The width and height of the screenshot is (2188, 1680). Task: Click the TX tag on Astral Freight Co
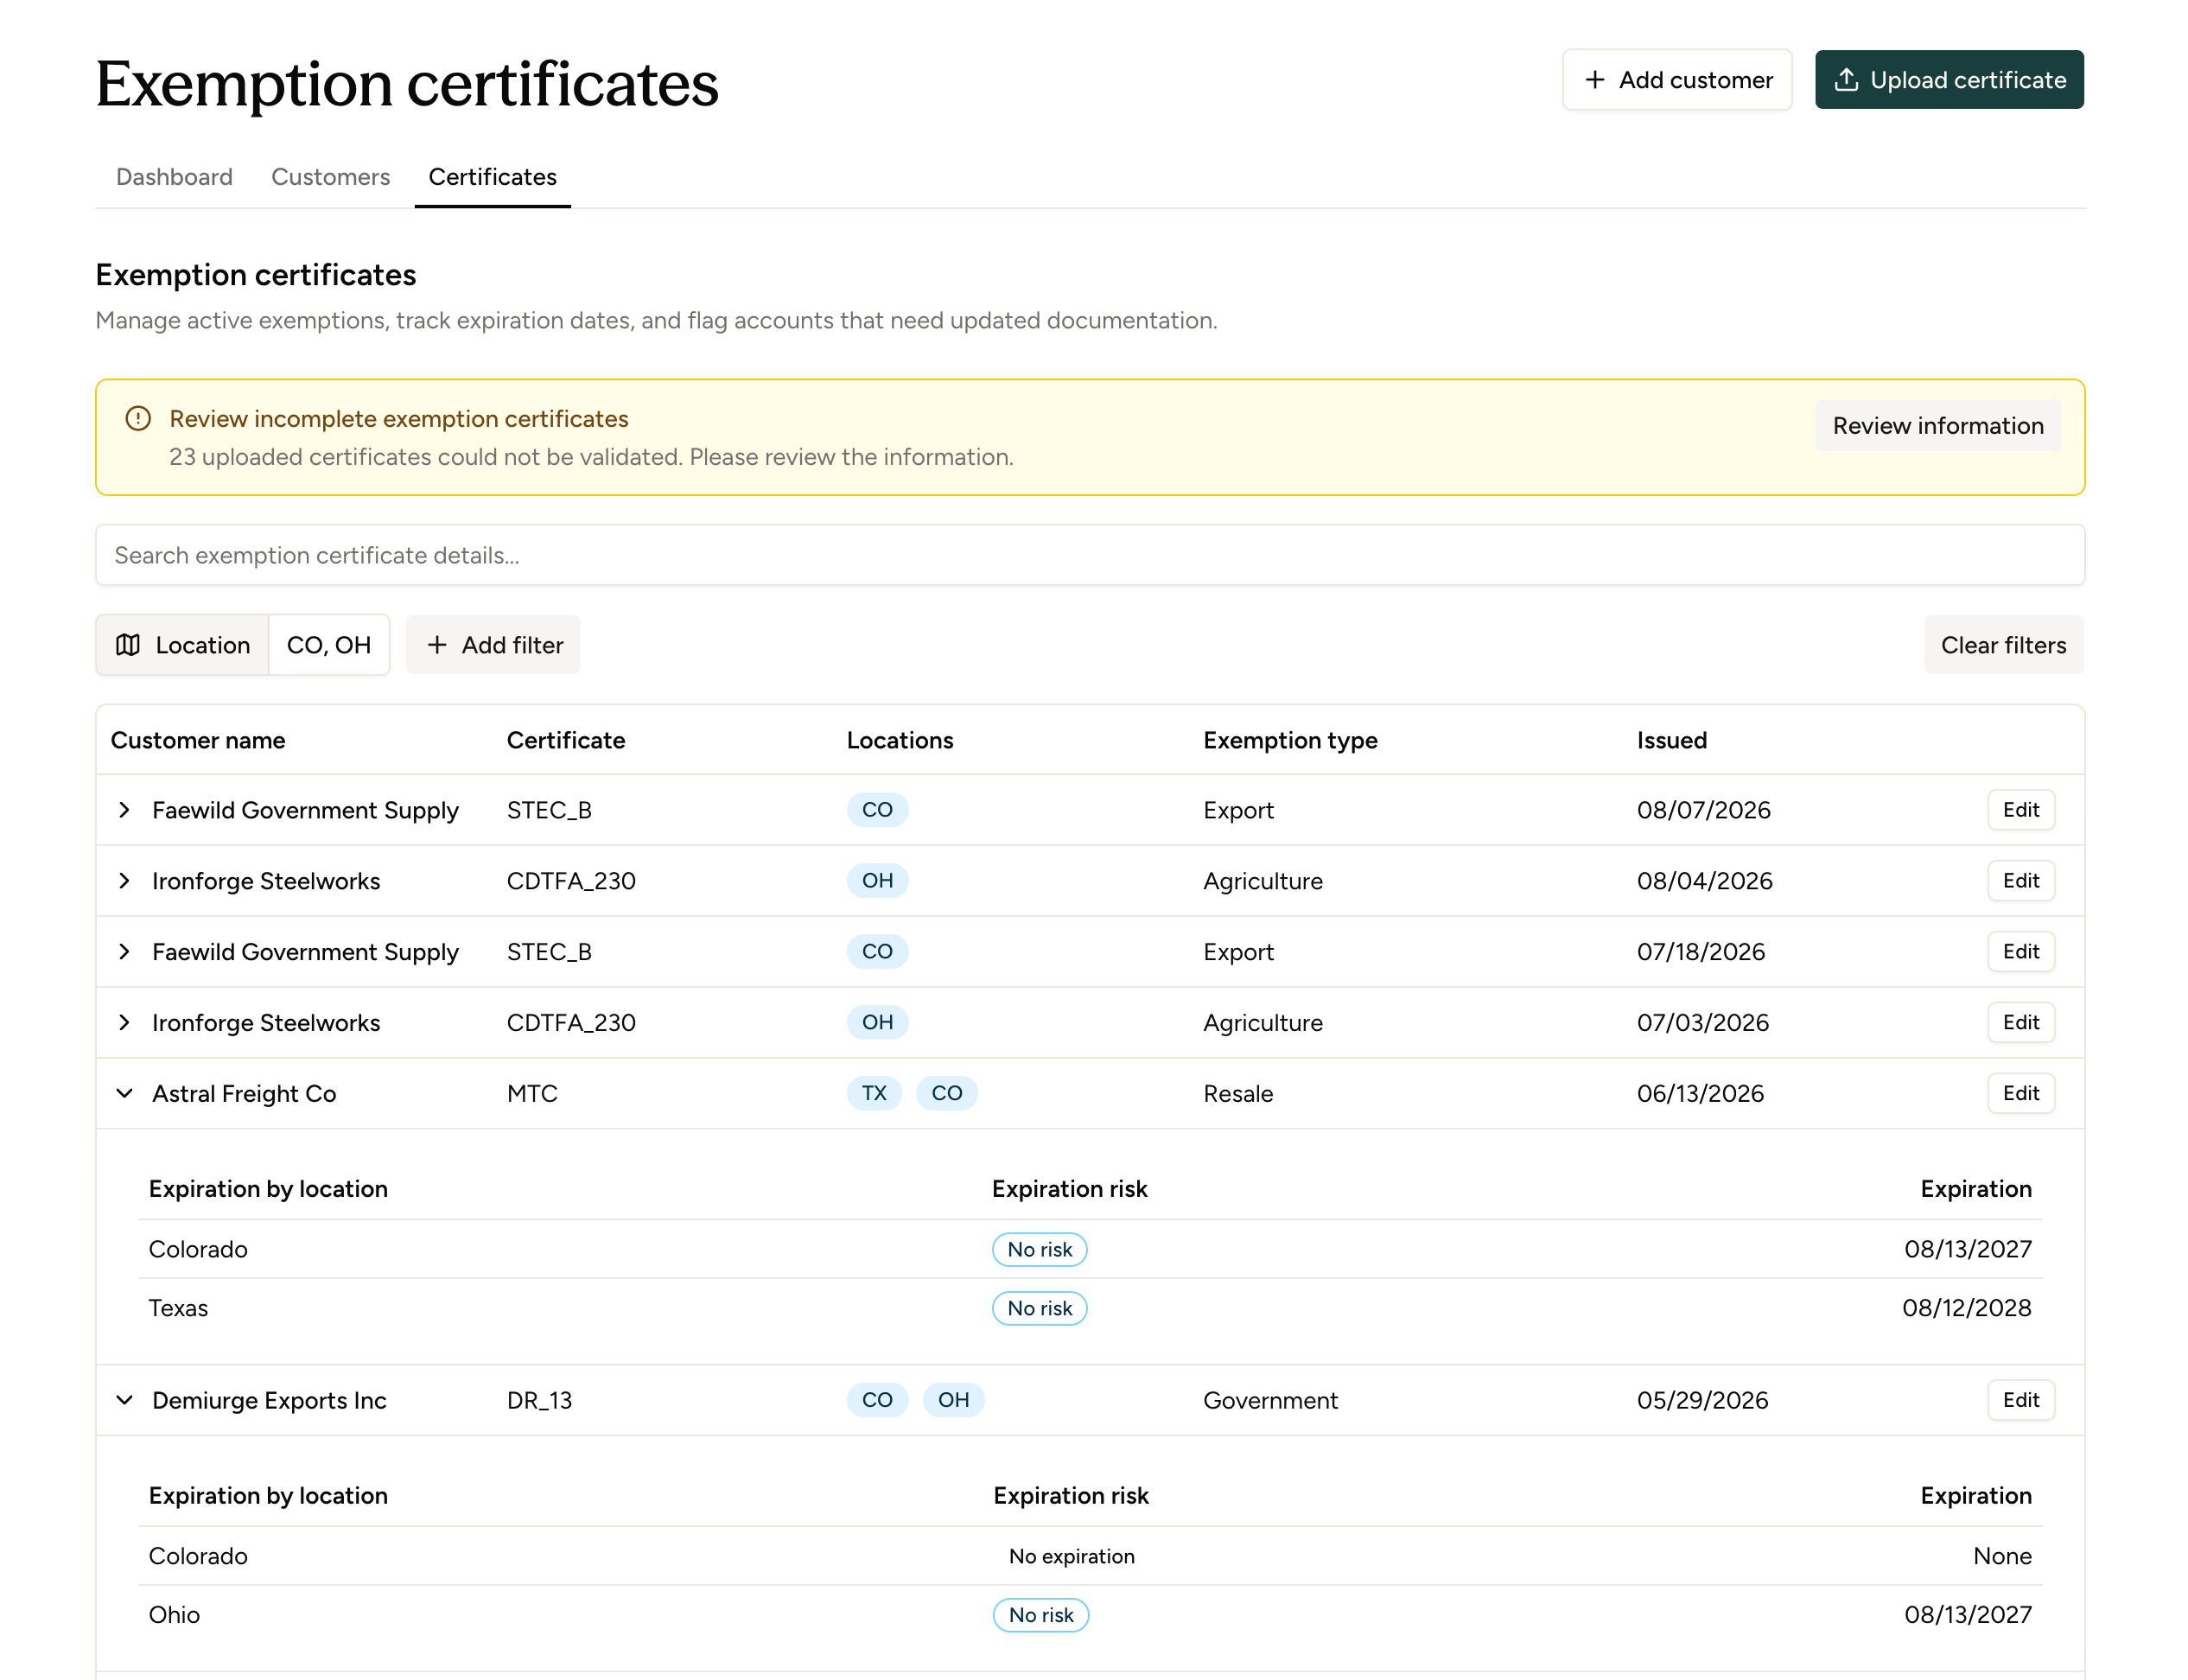click(874, 1094)
